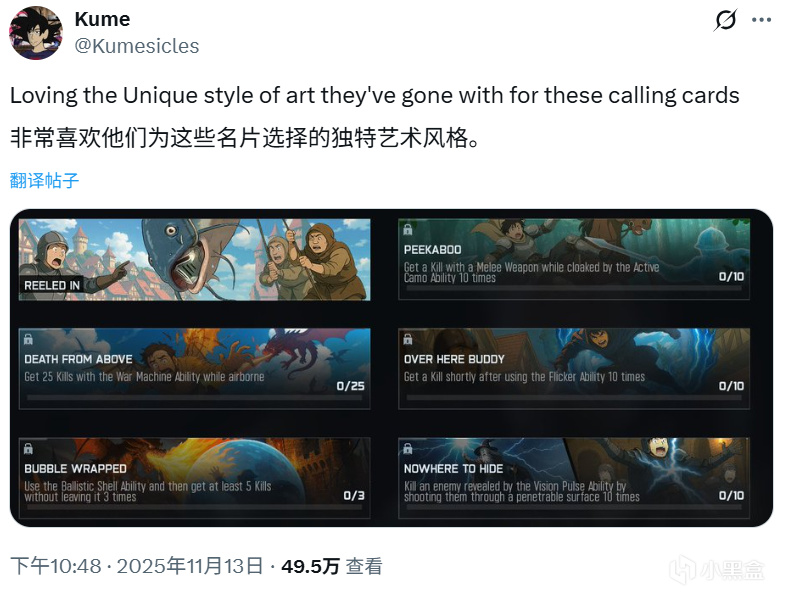This screenshot has height=600, width=787.
Task: Click the 小黑盒 watermark logo
Action: tap(718, 570)
